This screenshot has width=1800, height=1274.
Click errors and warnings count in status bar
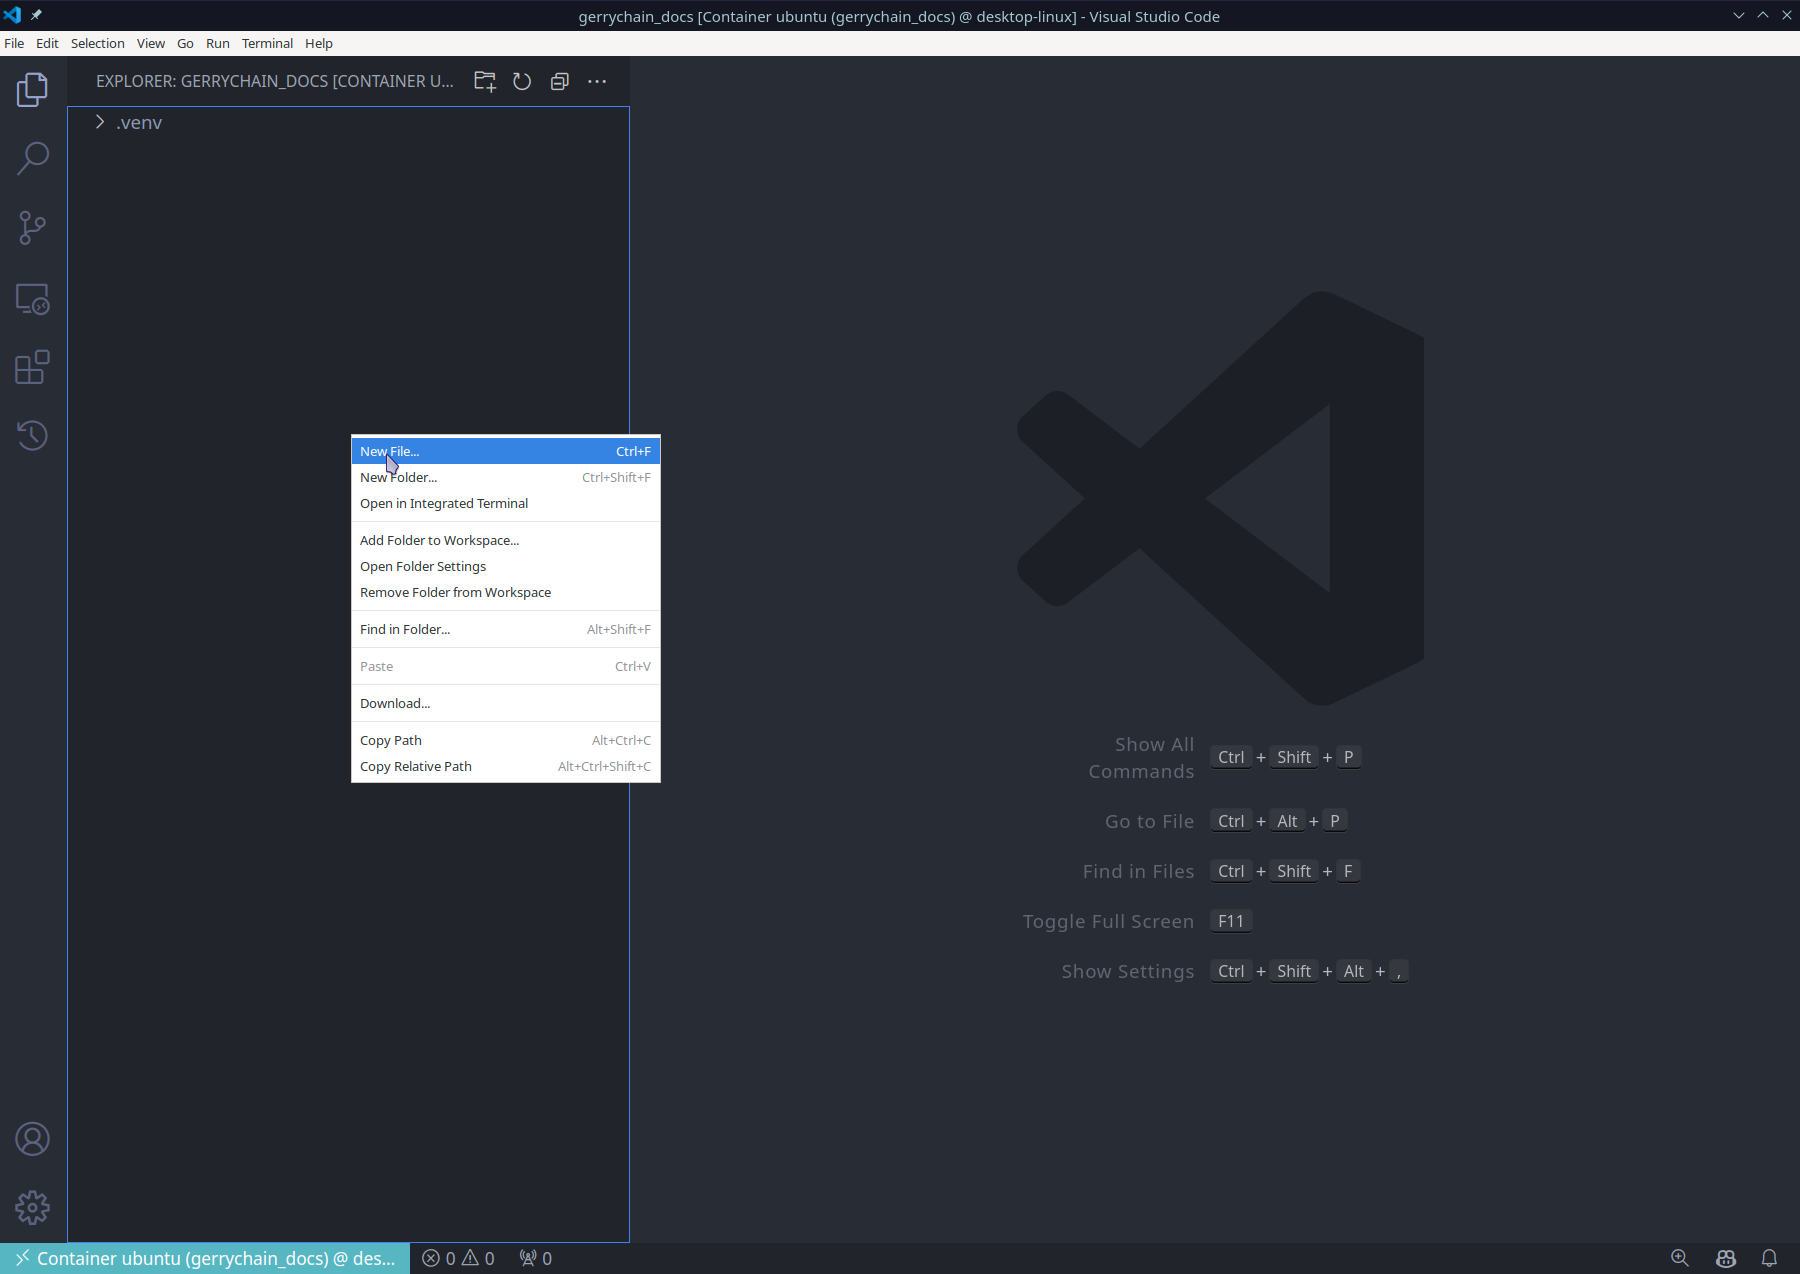459,1258
